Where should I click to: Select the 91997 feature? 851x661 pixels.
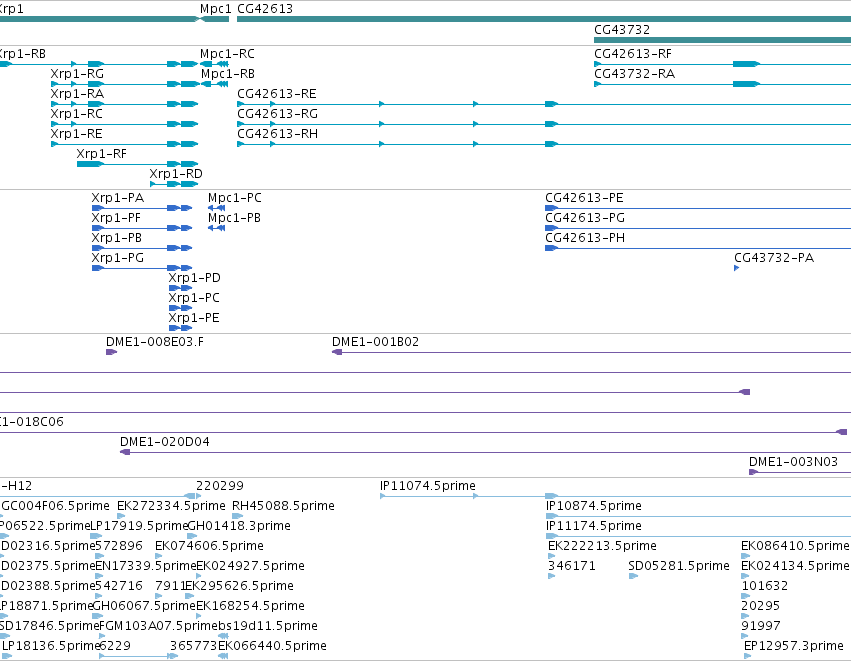tap(761, 626)
